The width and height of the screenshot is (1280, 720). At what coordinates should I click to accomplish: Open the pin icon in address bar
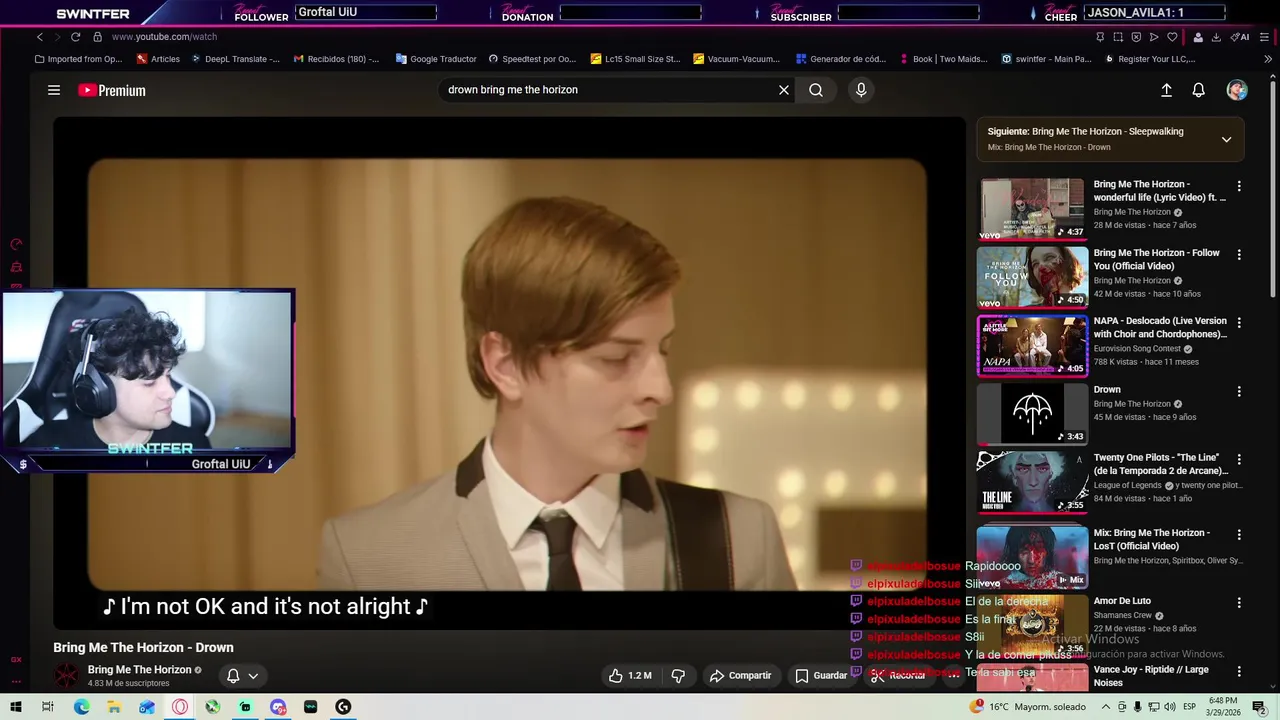pyautogui.click(x=1100, y=37)
